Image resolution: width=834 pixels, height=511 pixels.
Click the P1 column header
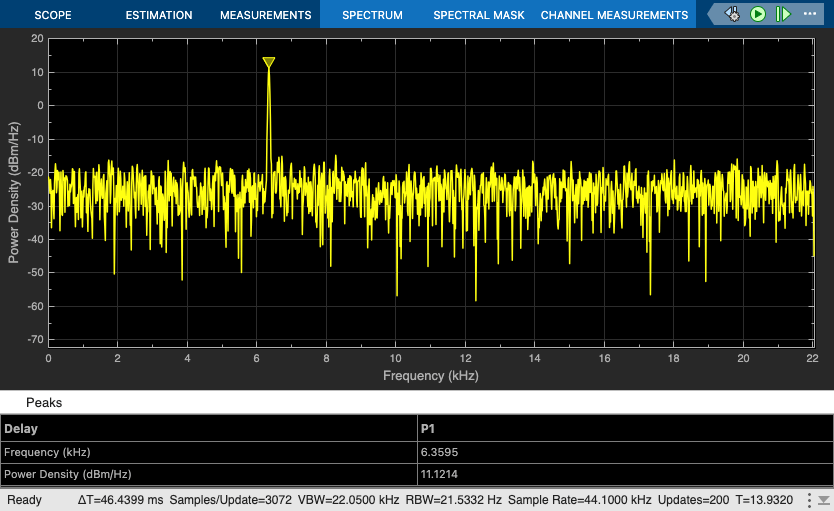point(430,428)
